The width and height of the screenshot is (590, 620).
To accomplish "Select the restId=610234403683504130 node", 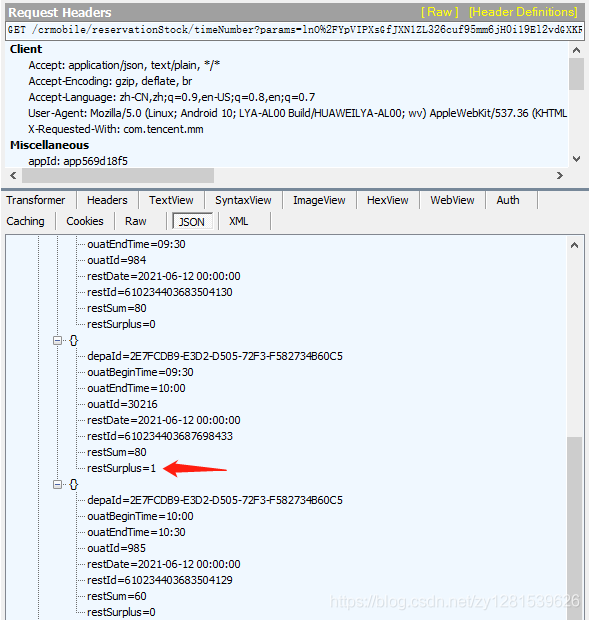I will coord(160,292).
